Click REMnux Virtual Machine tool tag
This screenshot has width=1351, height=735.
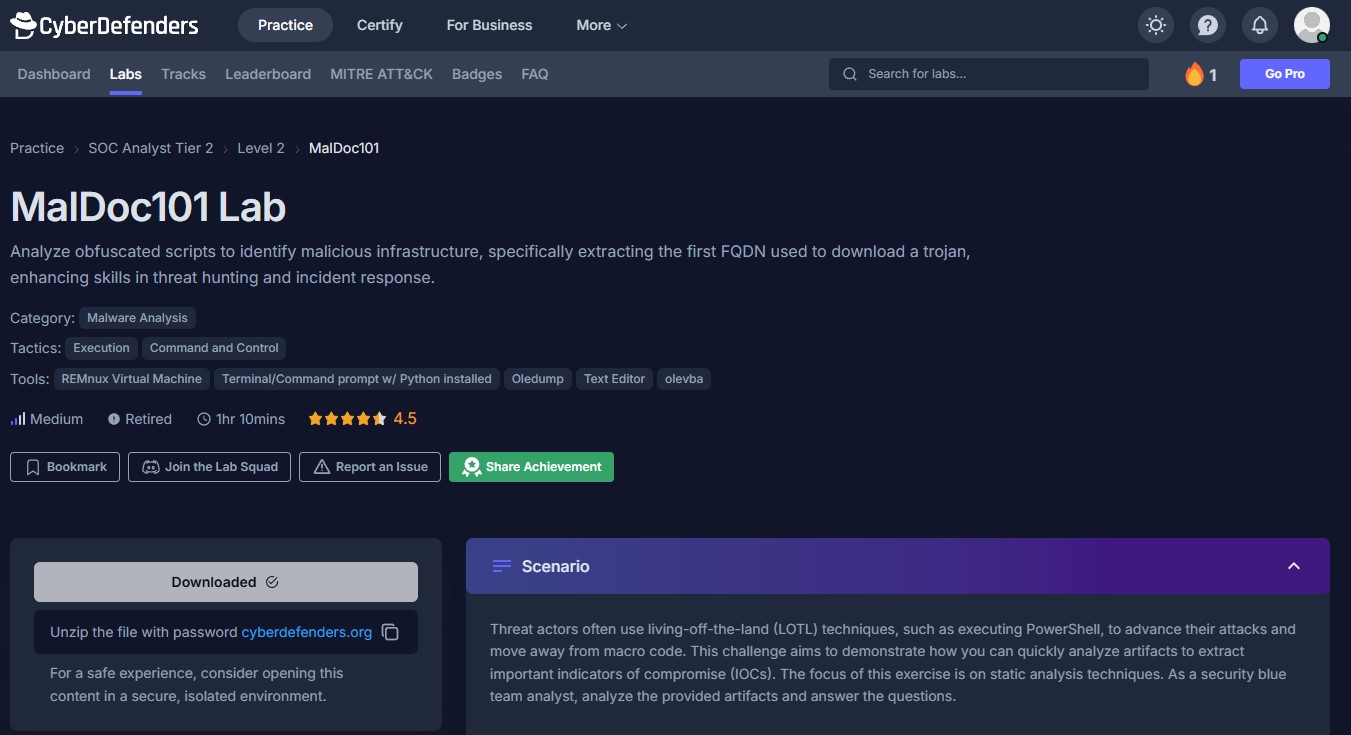(x=131, y=379)
